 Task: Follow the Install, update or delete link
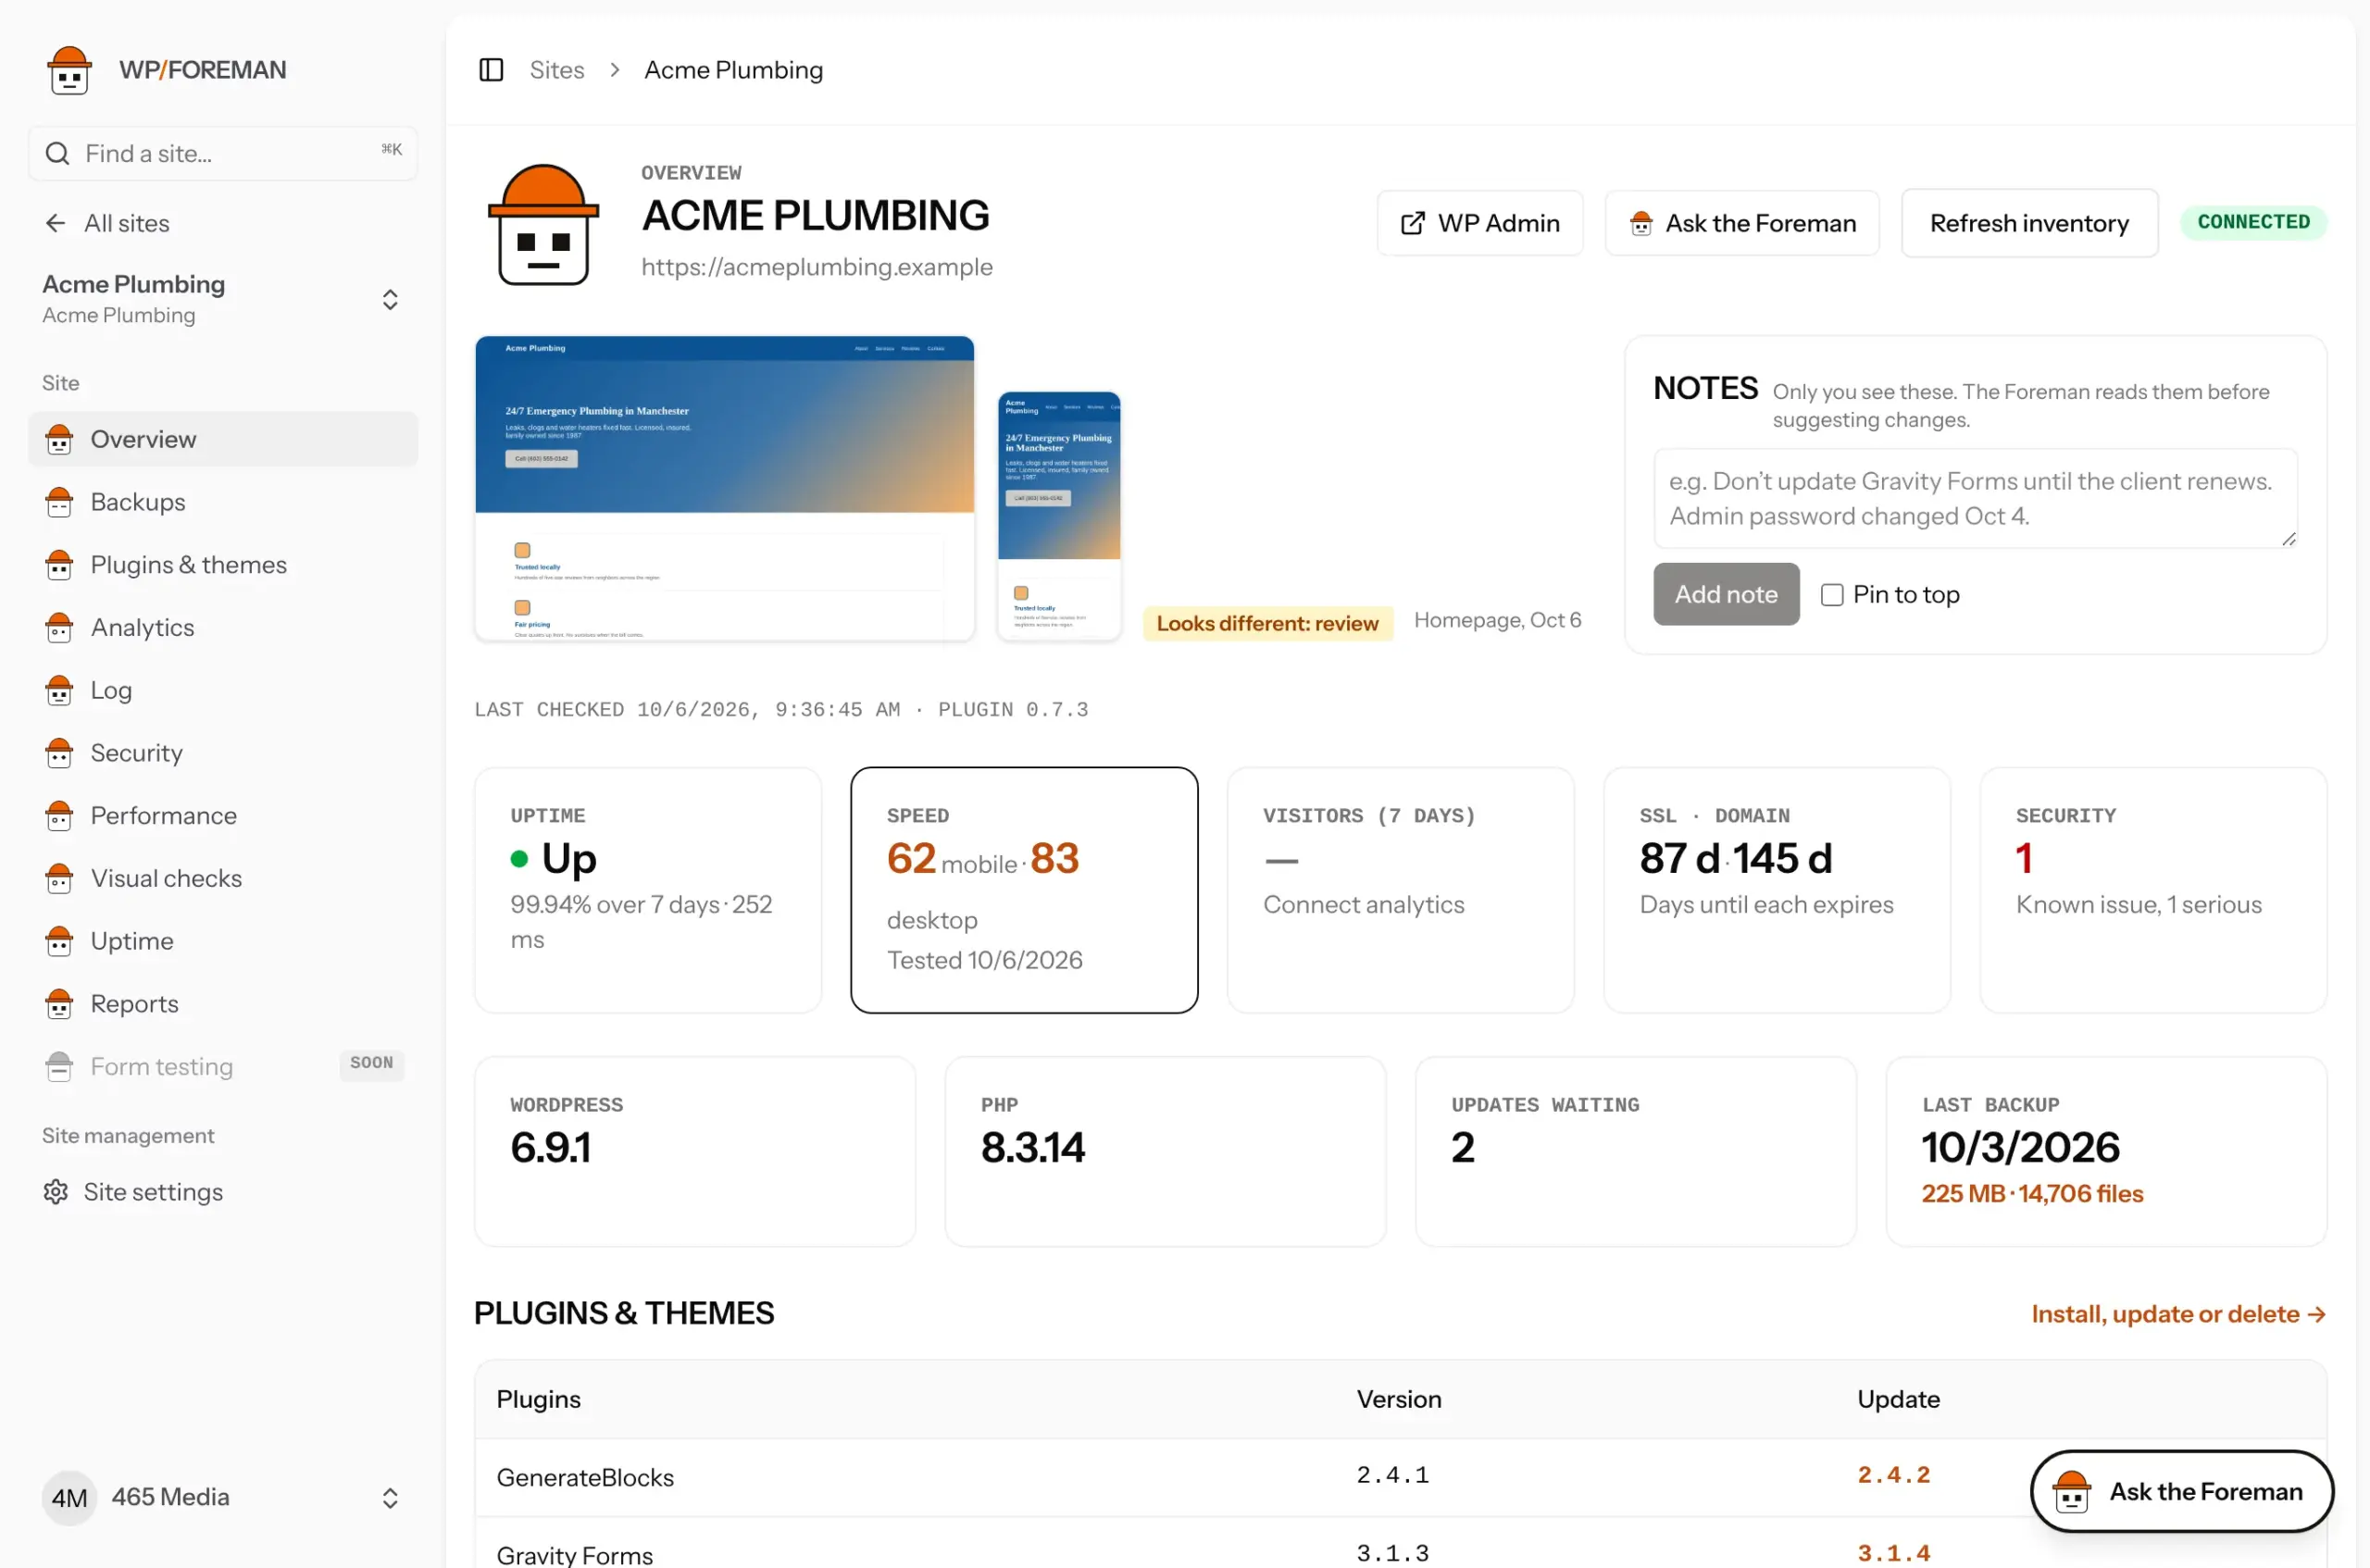coord(2179,1314)
